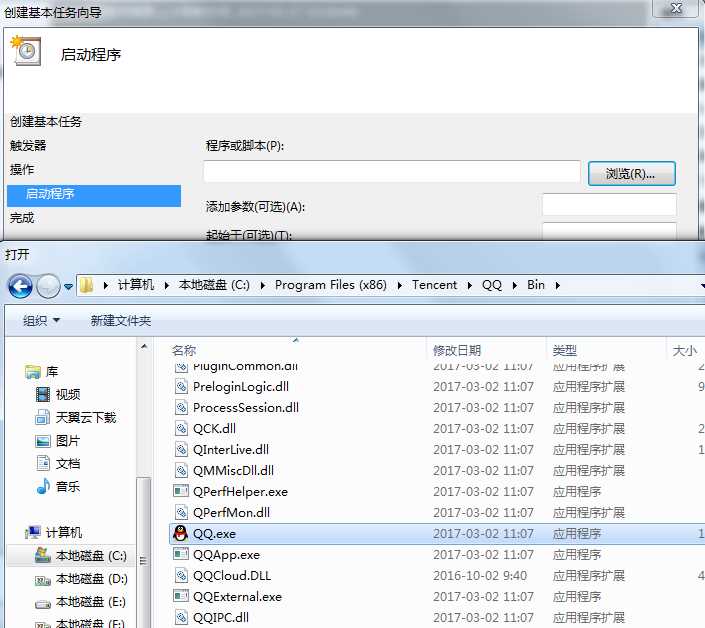Click the QInterLive.dll file icon
This screenshot has height=628, width=705.
(181, 449)
